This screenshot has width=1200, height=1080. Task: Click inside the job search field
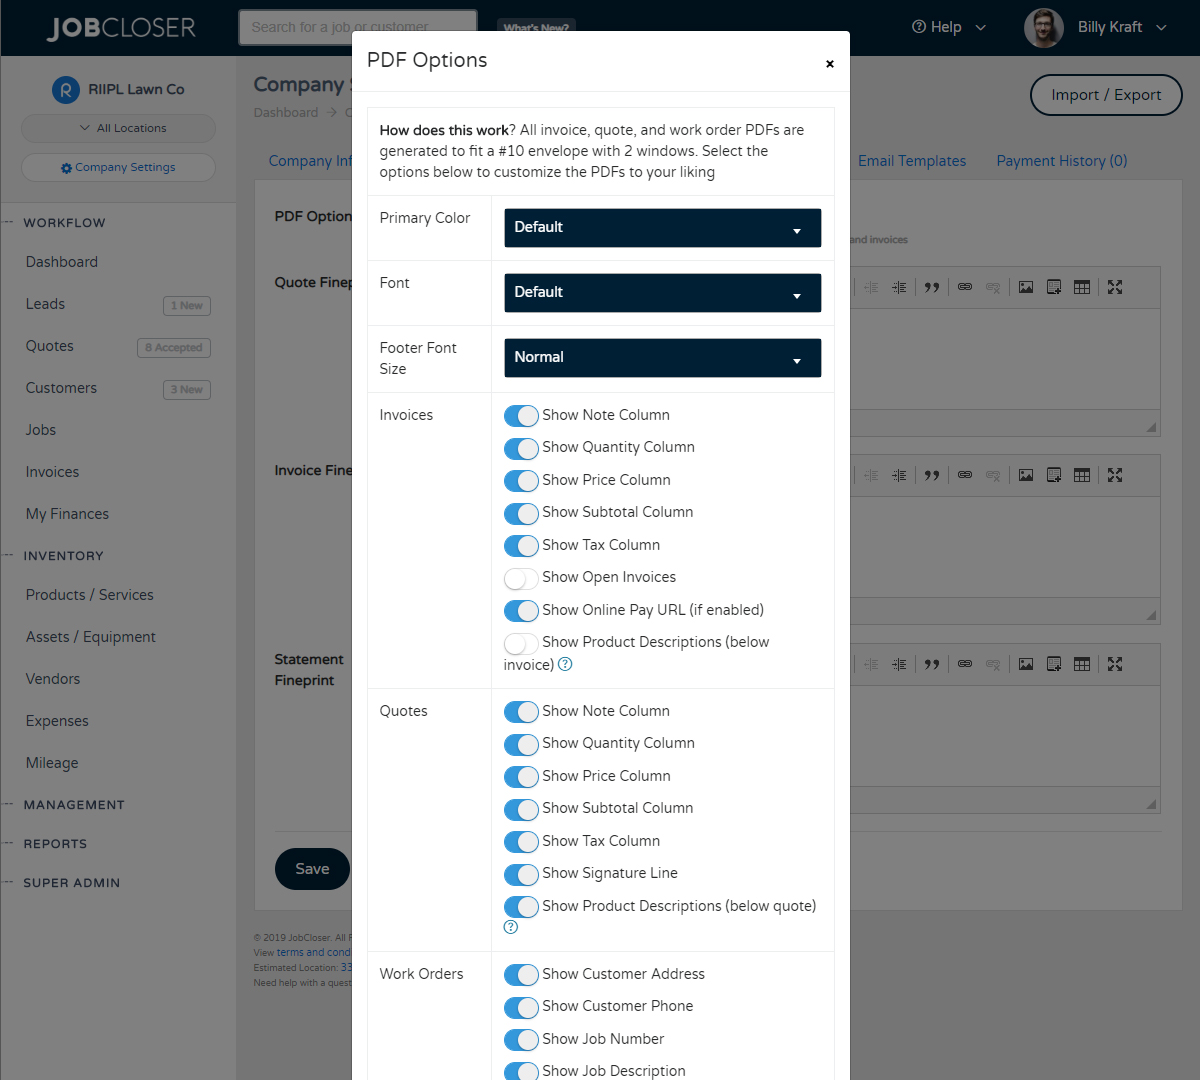[x=357, y=27]
